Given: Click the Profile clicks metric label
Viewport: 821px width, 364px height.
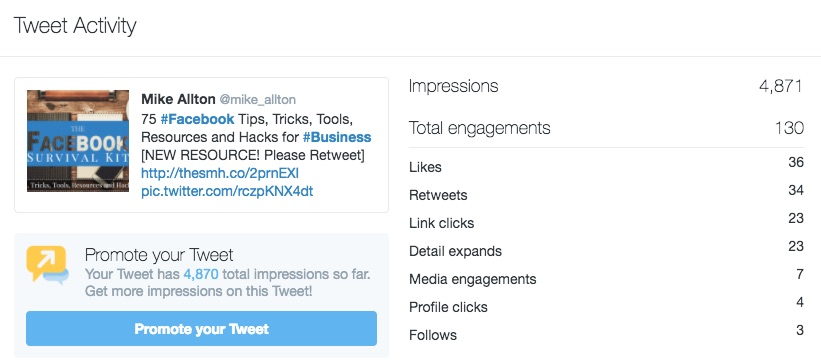Looking at the screenshot, I should coord(448,307).
